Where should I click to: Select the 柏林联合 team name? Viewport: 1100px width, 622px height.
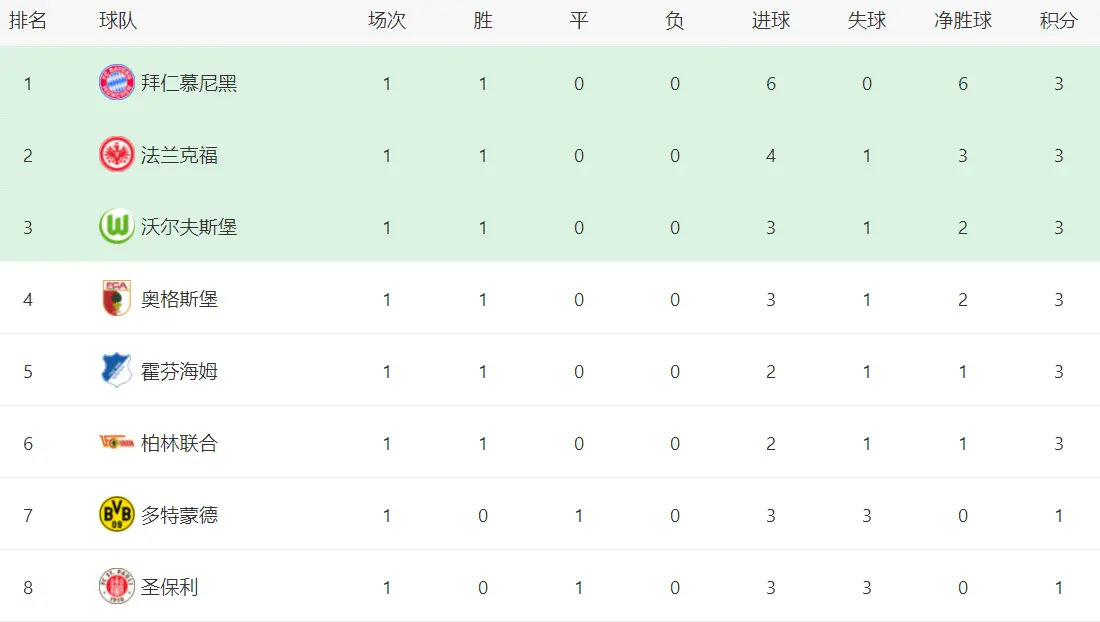click(179, 443)
